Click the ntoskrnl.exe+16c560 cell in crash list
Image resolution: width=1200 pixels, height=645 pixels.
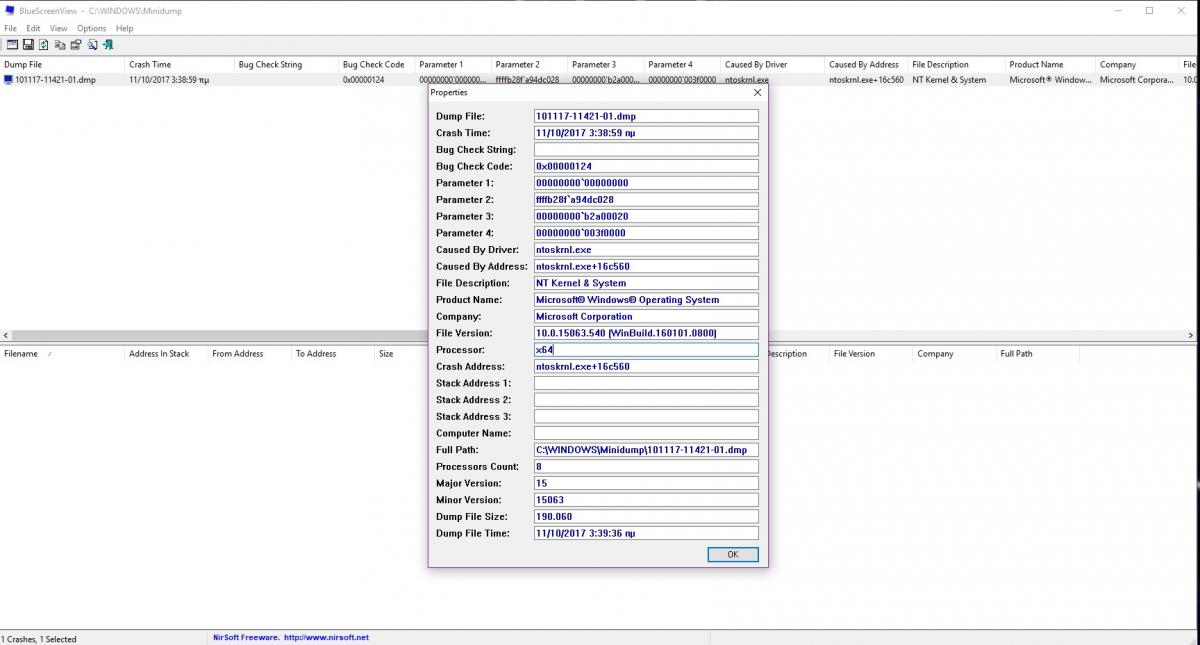point(866,79)
